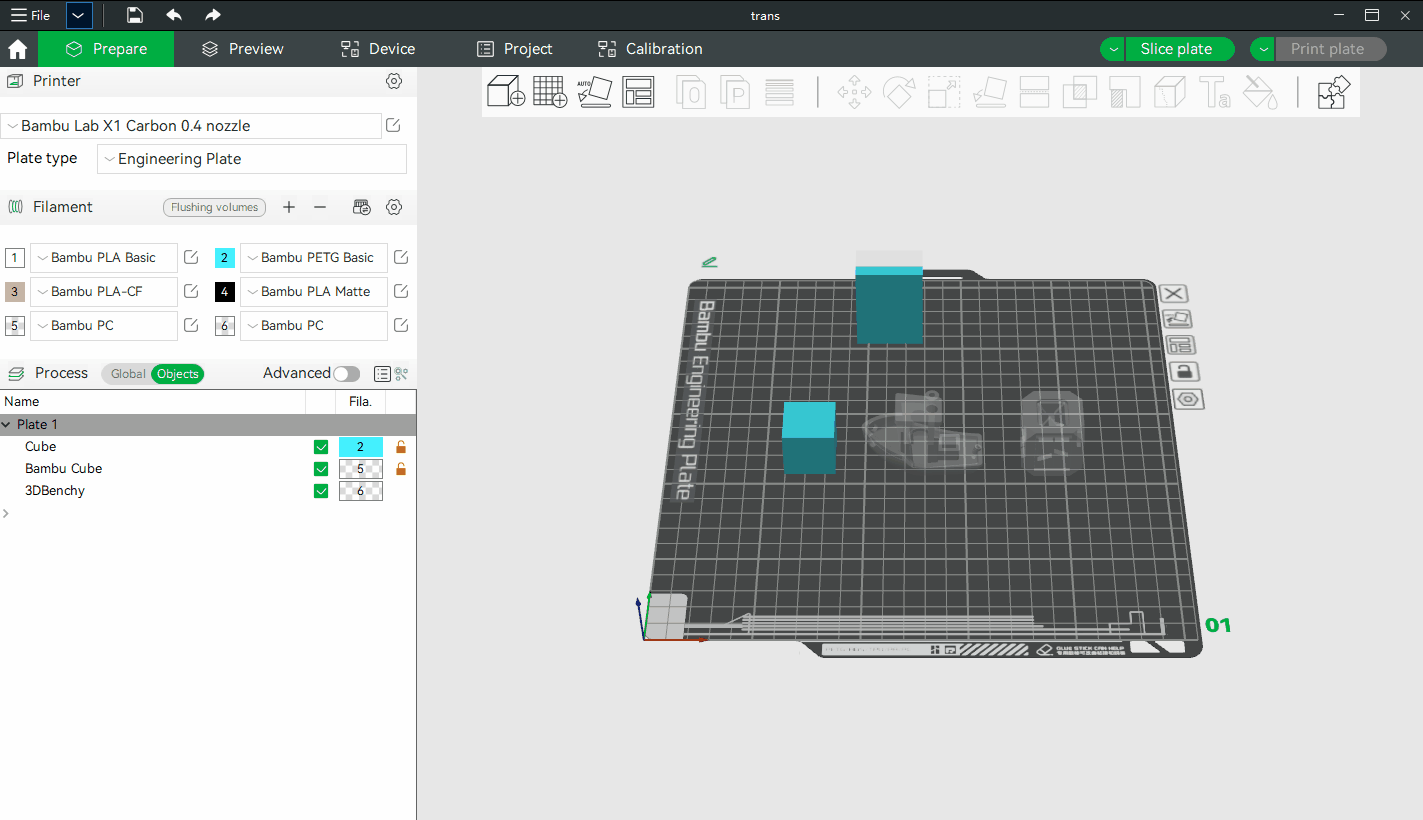Redo the last action
Image resolution: width=1423 pixels, height=820 pixels.
click(x=212, y=15)
